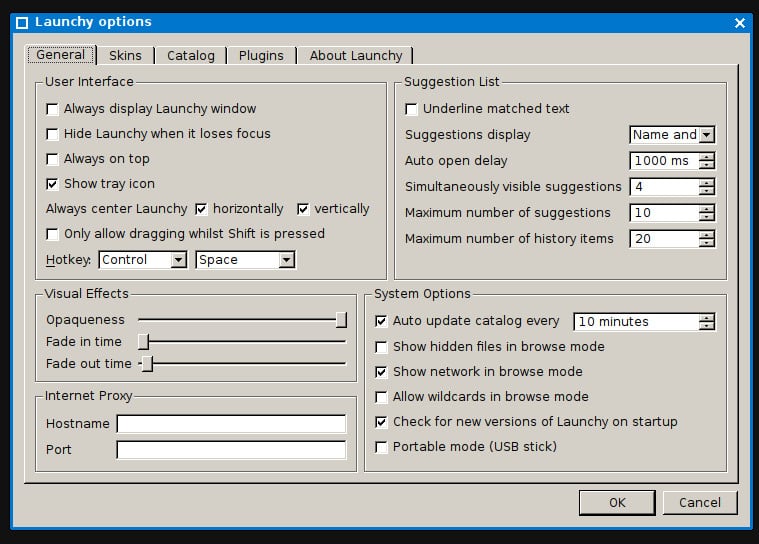
Task: Click the Opaqueness slider handle
Action: (341, 320)
